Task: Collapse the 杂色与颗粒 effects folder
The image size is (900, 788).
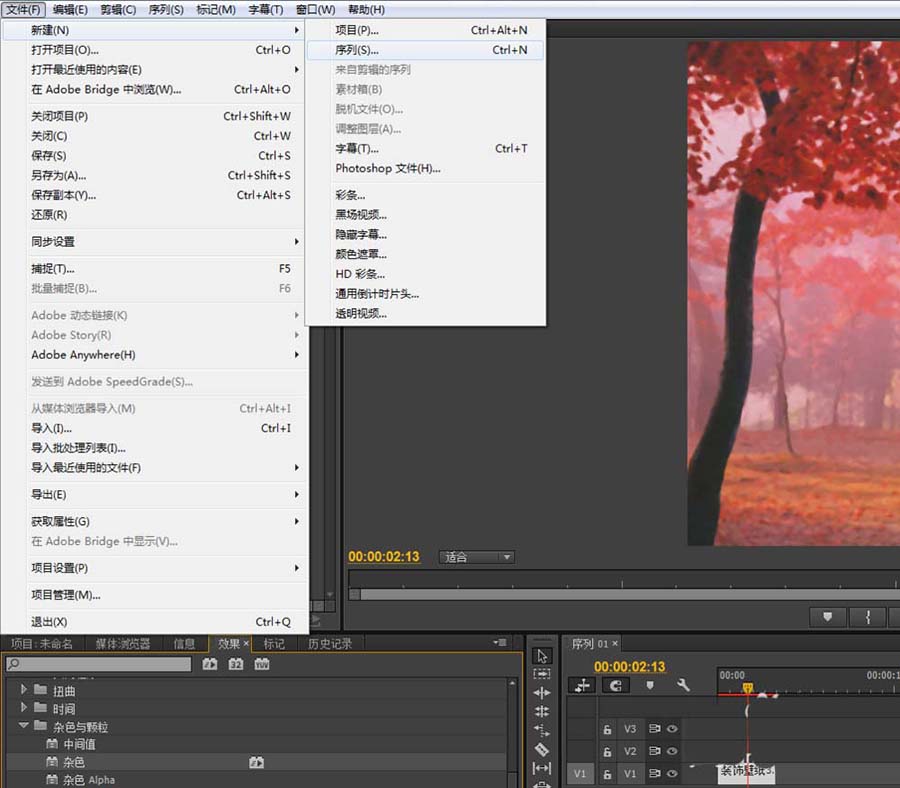Action: [x=22, y=723]
